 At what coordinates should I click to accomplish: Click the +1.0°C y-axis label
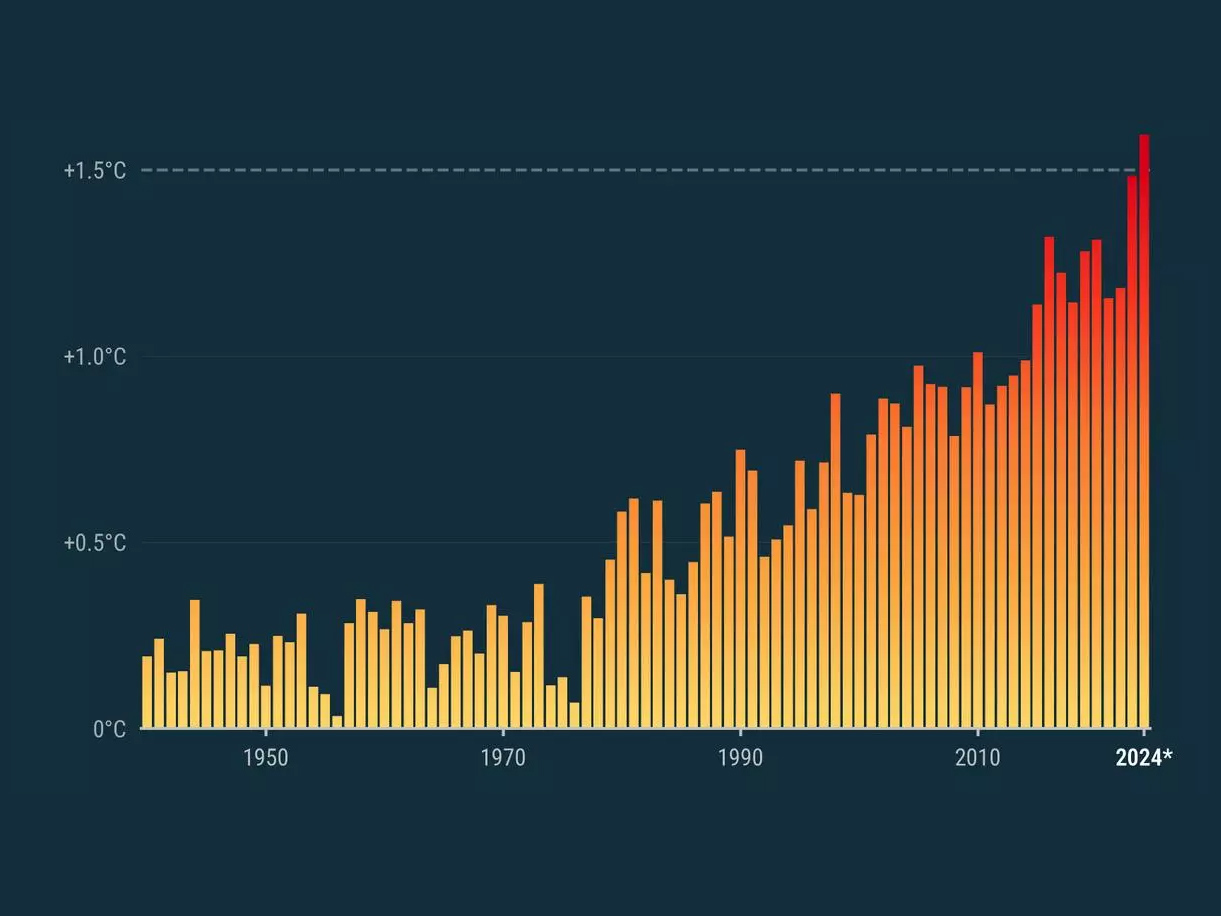tap(95, 357)
